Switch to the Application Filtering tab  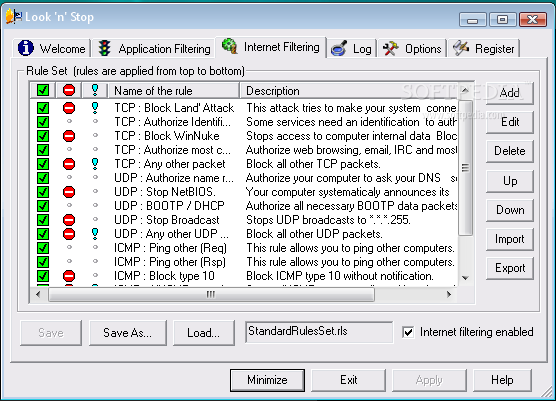coord(154,49)
